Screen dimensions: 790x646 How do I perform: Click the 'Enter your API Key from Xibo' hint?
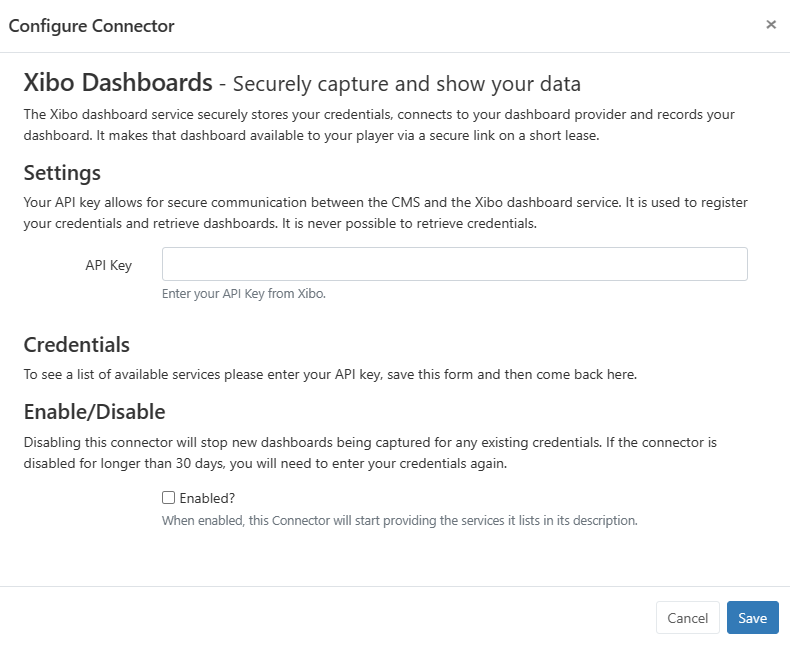pos(244,294)
